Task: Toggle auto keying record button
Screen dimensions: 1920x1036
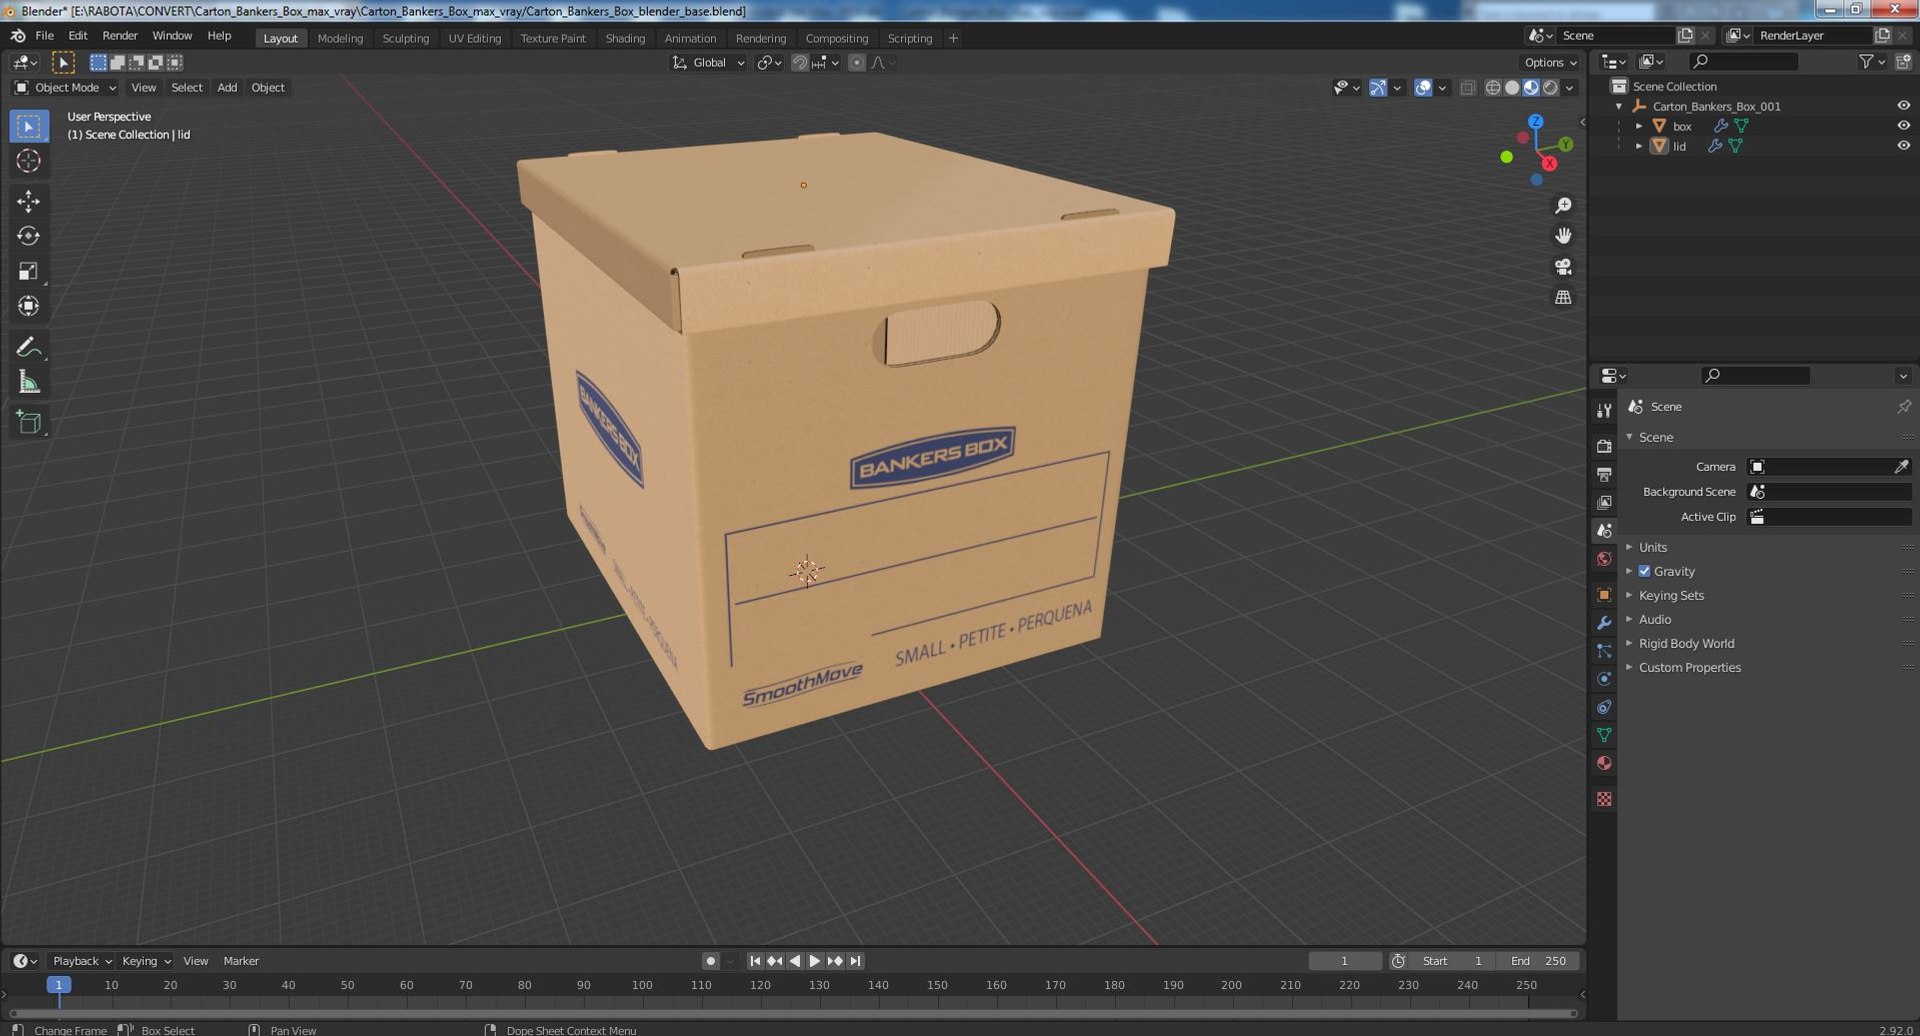Action: click(x=710, y=961)
